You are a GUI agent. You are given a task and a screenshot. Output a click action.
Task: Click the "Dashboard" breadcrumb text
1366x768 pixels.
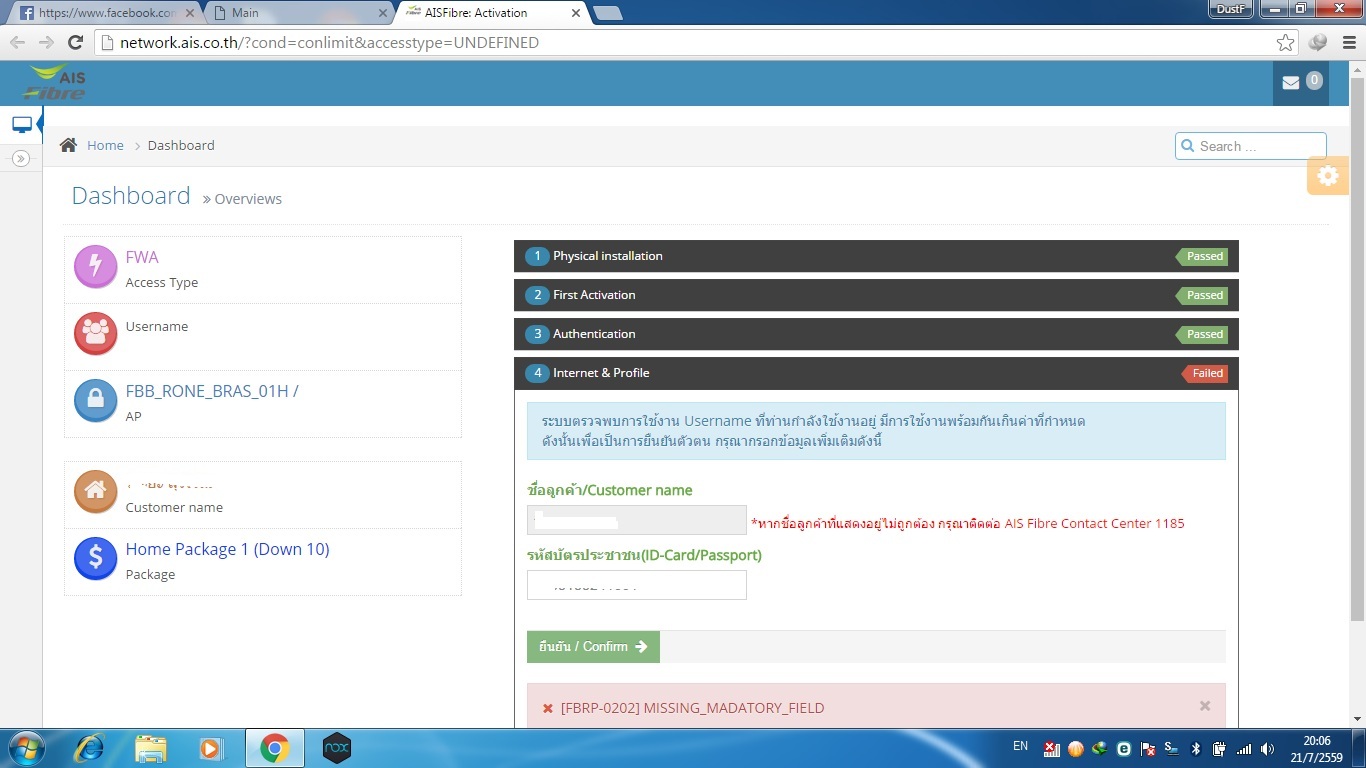point(181,145)
